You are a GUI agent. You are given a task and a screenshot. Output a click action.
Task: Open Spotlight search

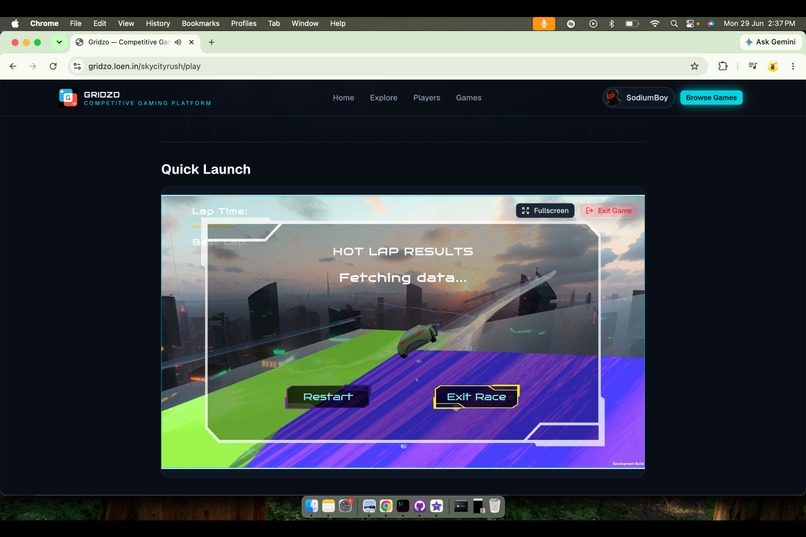coord(674,24)
